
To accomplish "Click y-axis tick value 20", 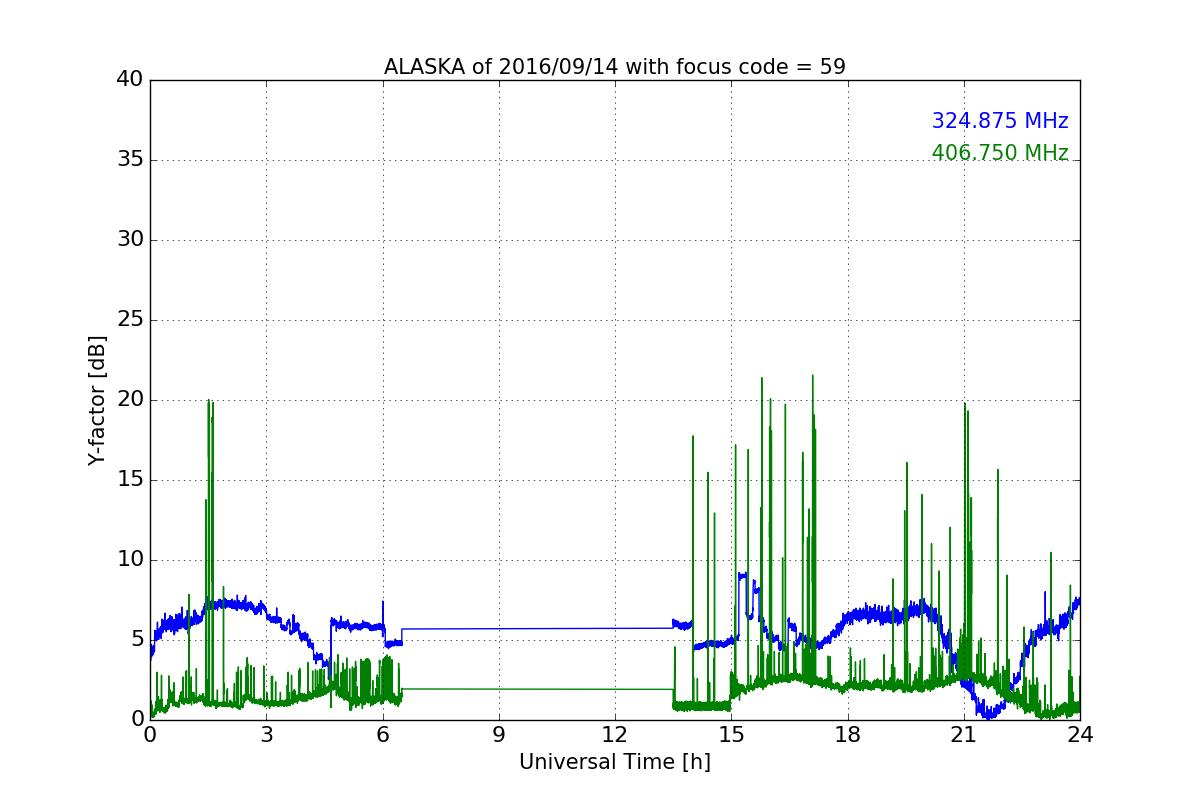I will (x=130, y=399).
